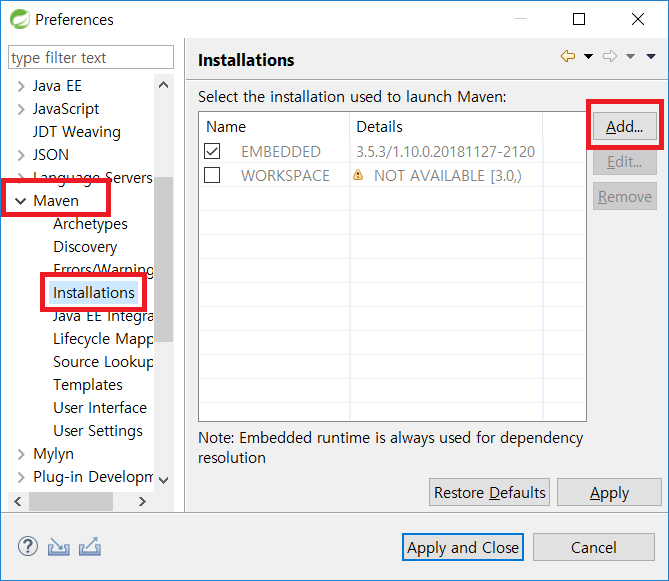
Task: Click the back navigation arrow icon
Action: 568,56
